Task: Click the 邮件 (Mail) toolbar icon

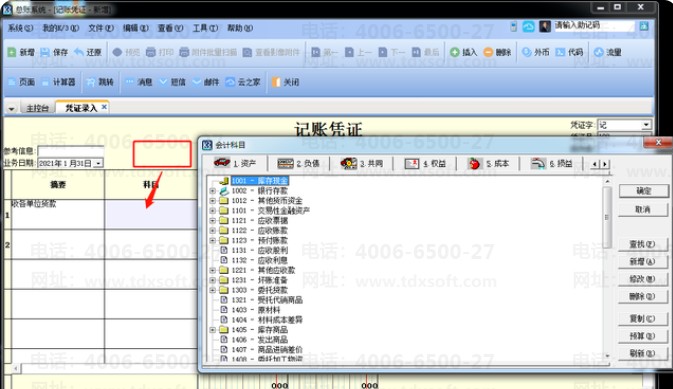Action: coord(197,82)
